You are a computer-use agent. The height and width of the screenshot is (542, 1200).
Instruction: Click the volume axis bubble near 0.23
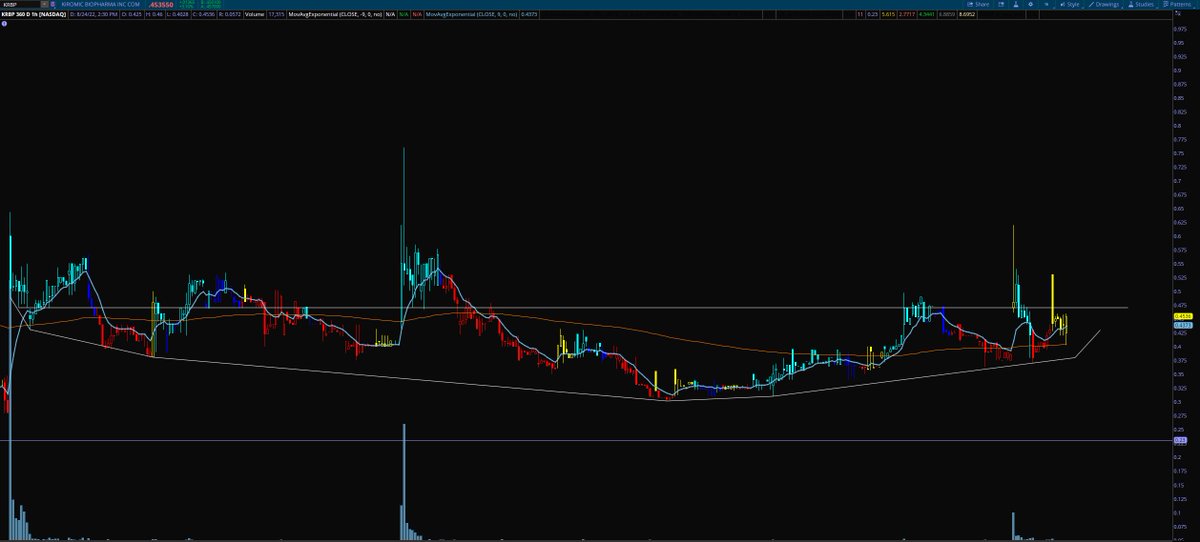pyautogui.click(x=1180, y=440)
